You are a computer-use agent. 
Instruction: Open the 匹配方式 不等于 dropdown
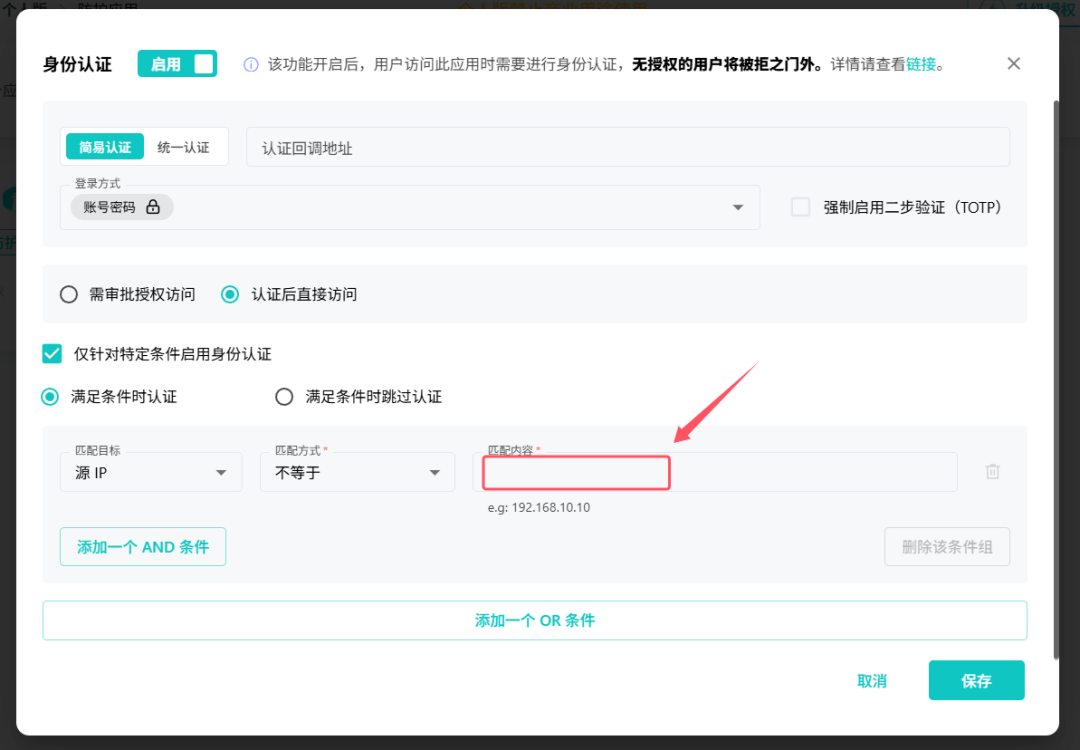tap(357, 472)
